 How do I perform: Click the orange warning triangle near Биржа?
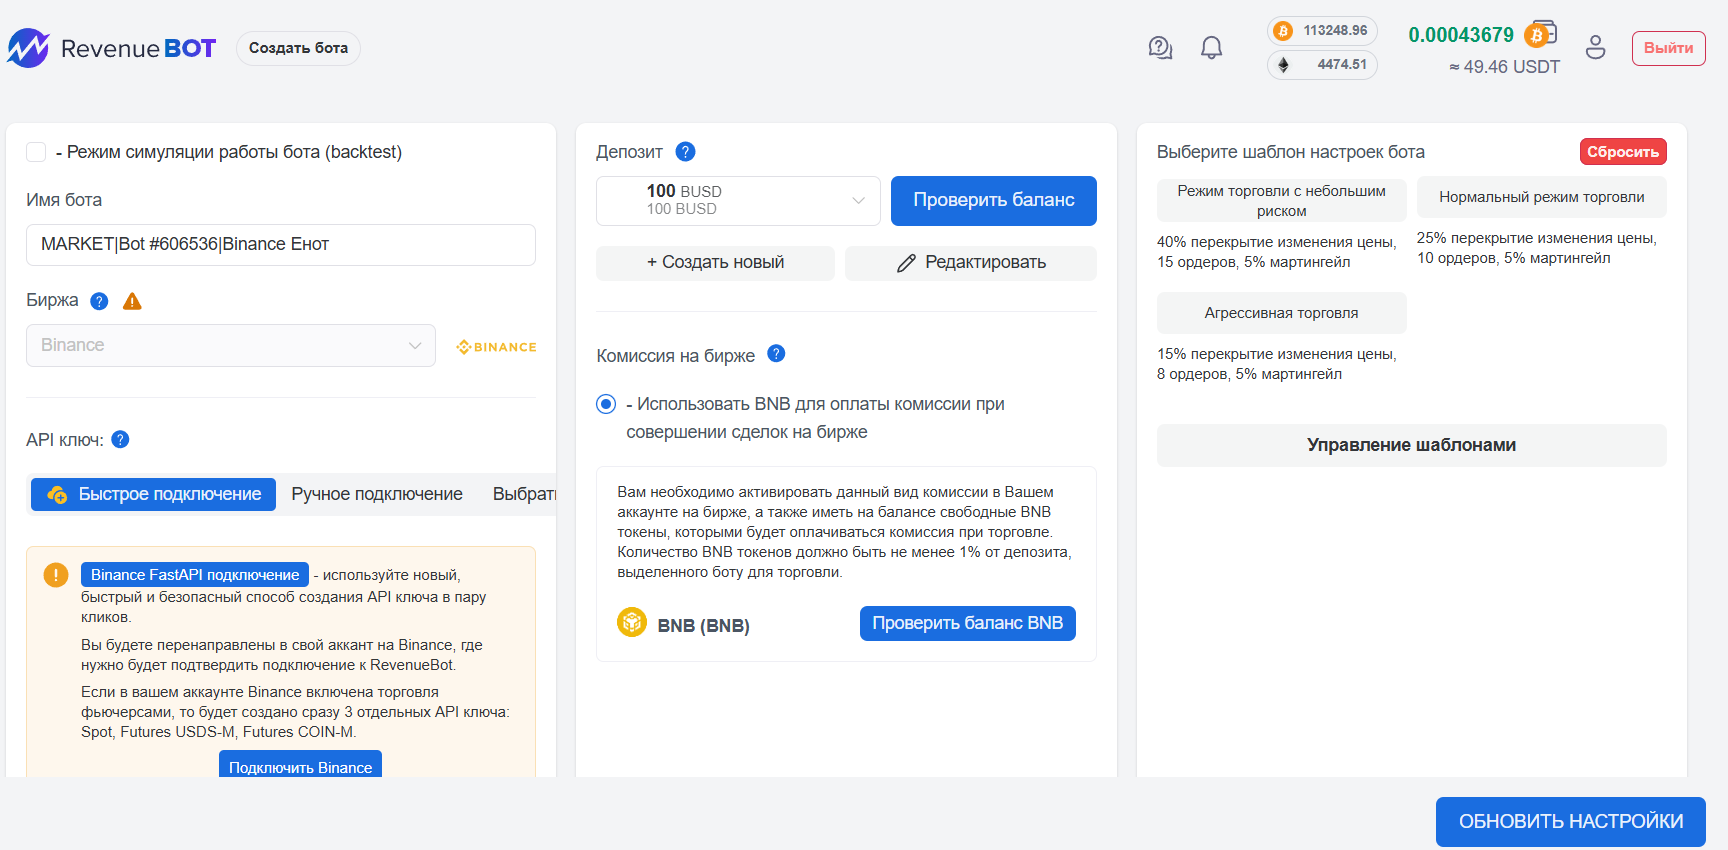132,301
